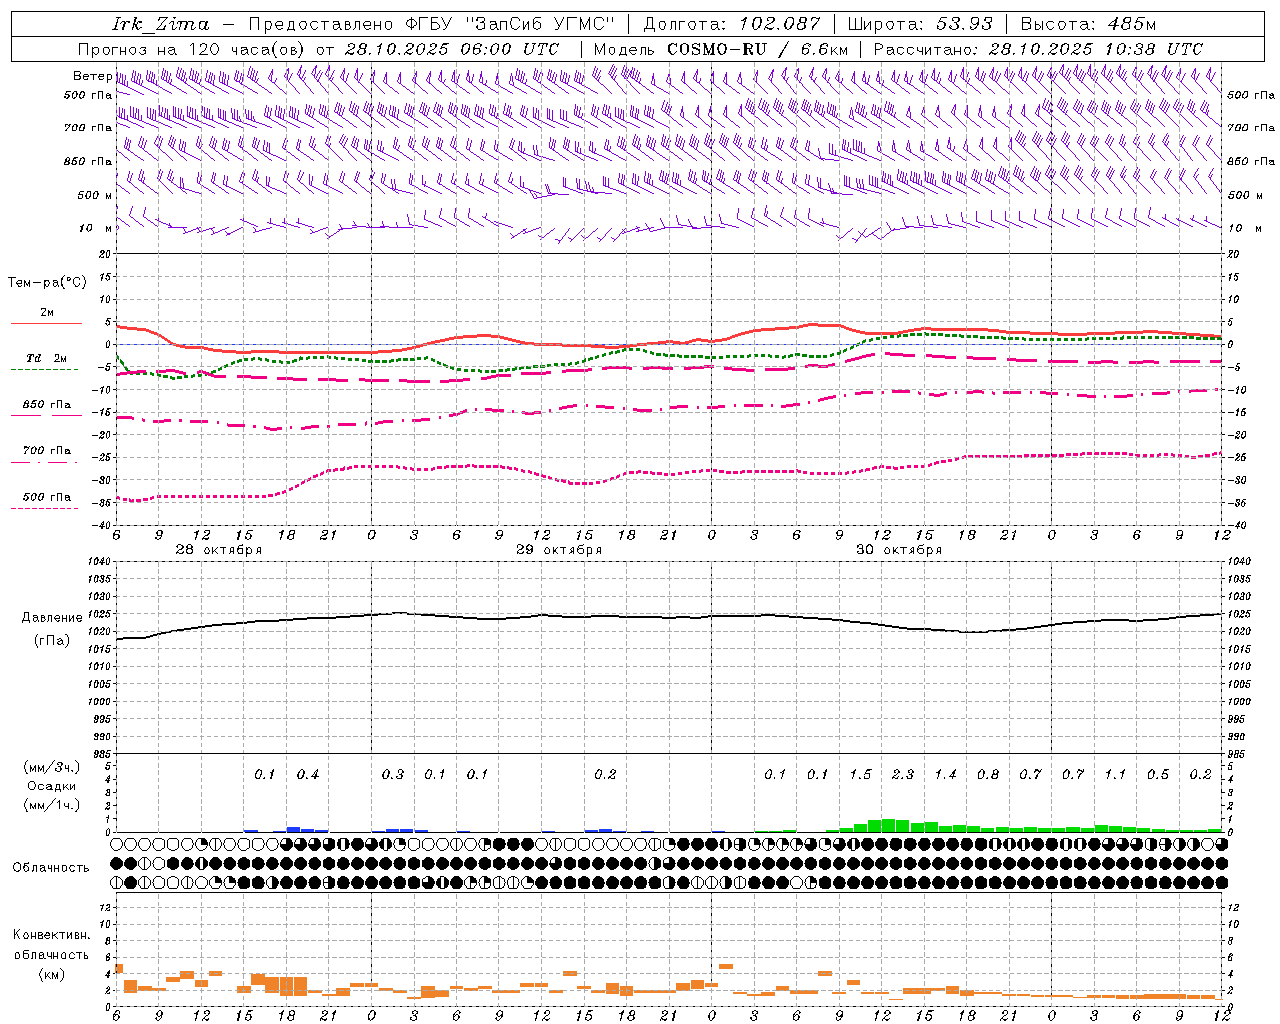The height and width of the screenshot is (1024, 1280).
Task: Click the solid red 2м legend line
Action: [x=46, y=323]
